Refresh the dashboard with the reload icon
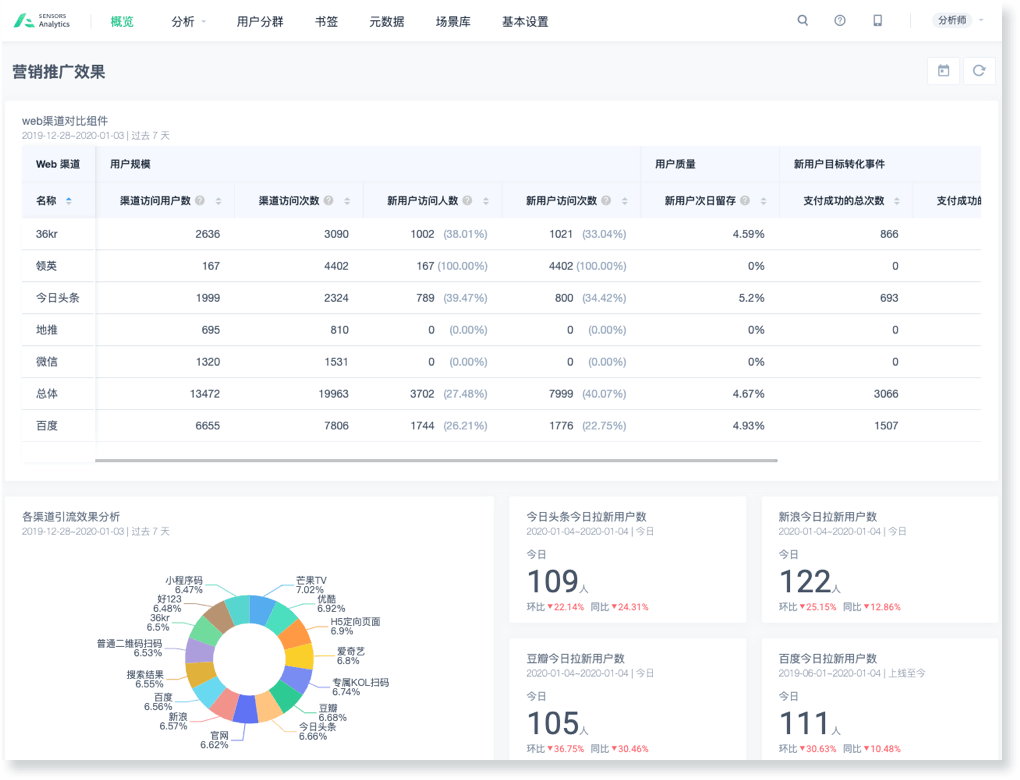Screen dimensions: 1020x780 click(x=979, y=71)
